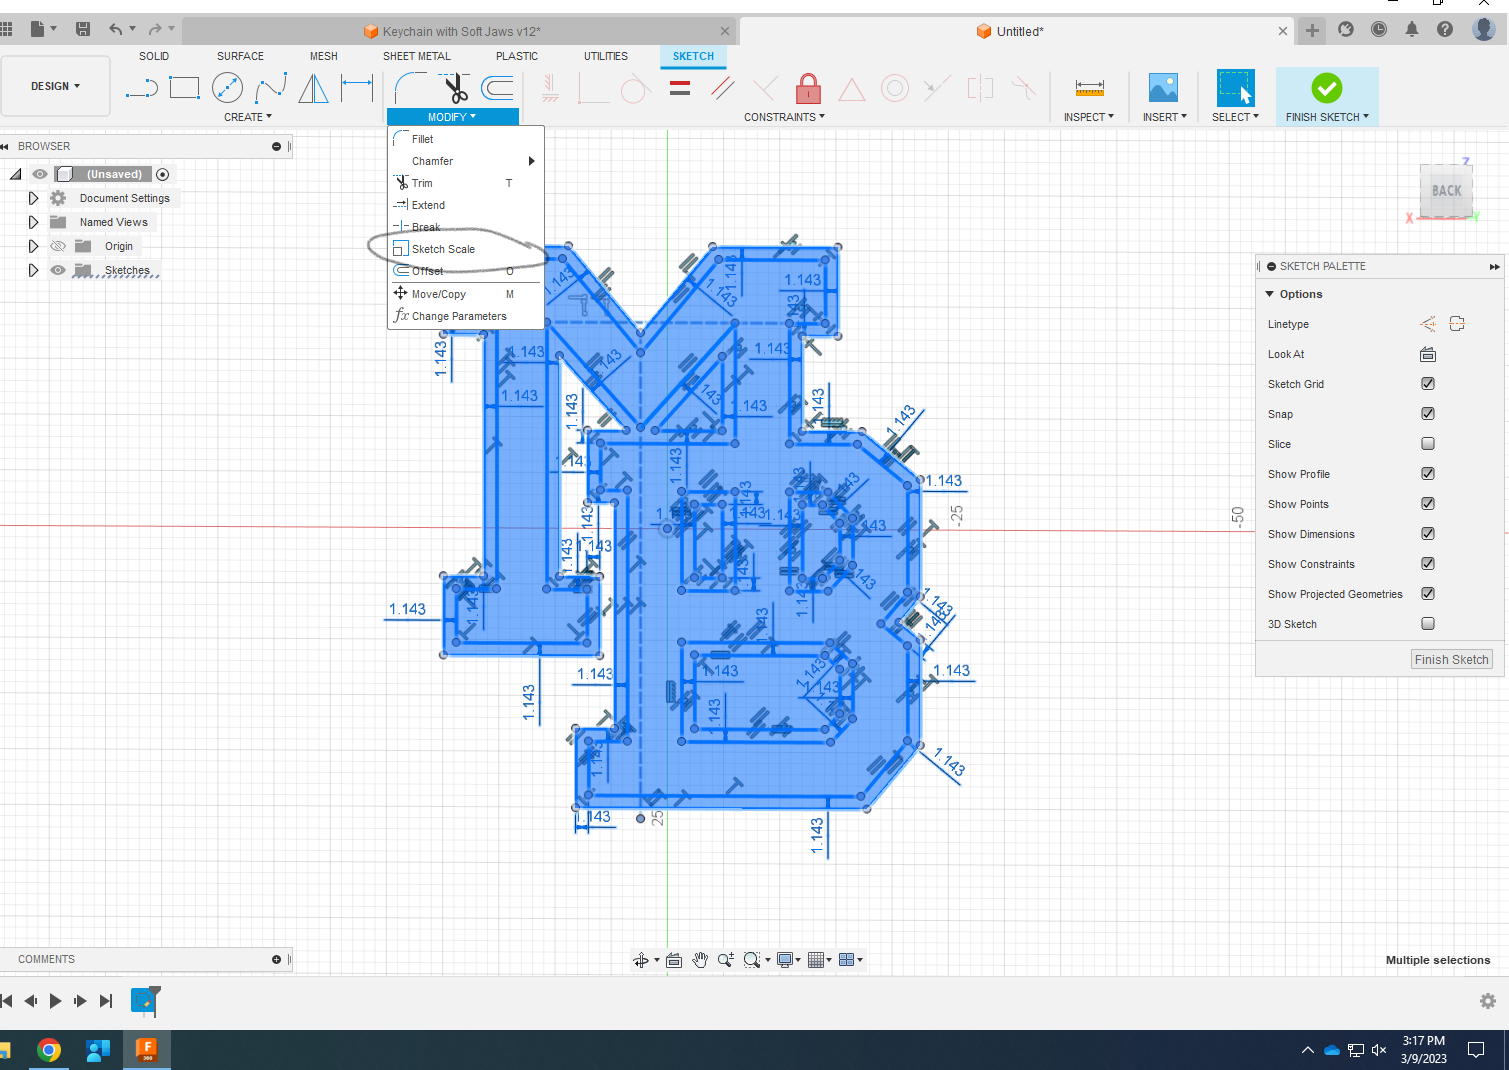Click the red lock Fix/UnFix constraint icon

click(x=808, y=88)
